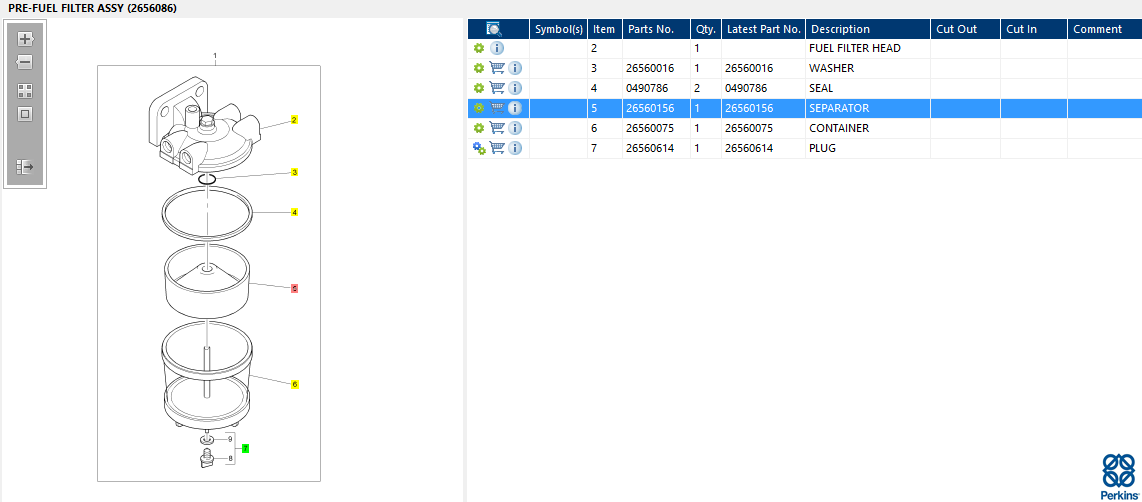Sort by Latest Part No. column header
1142x502 pixels.
[x=763, y=29]
